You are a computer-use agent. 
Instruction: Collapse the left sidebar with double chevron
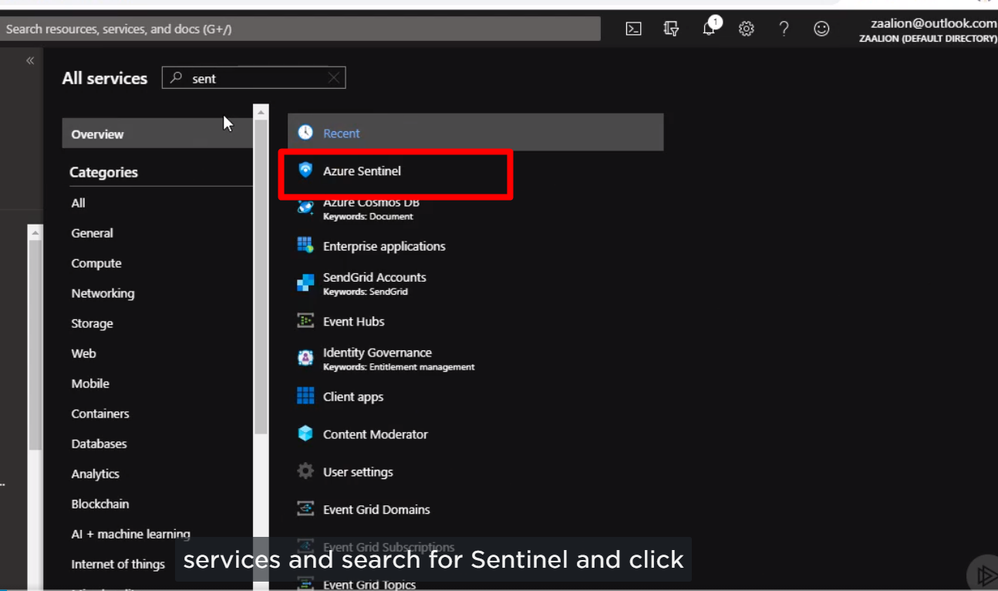(30, 60)
